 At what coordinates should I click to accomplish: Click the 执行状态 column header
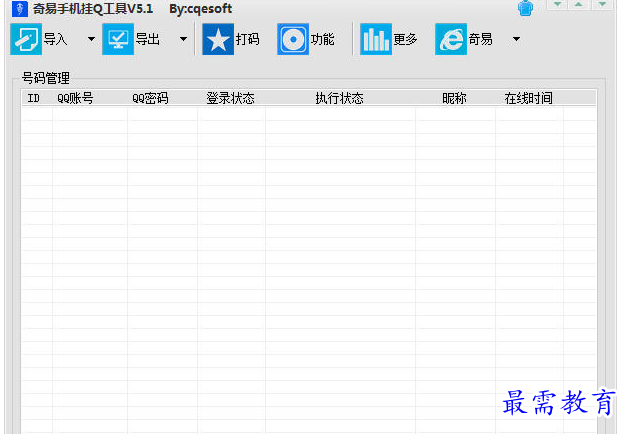pos(340,98)
